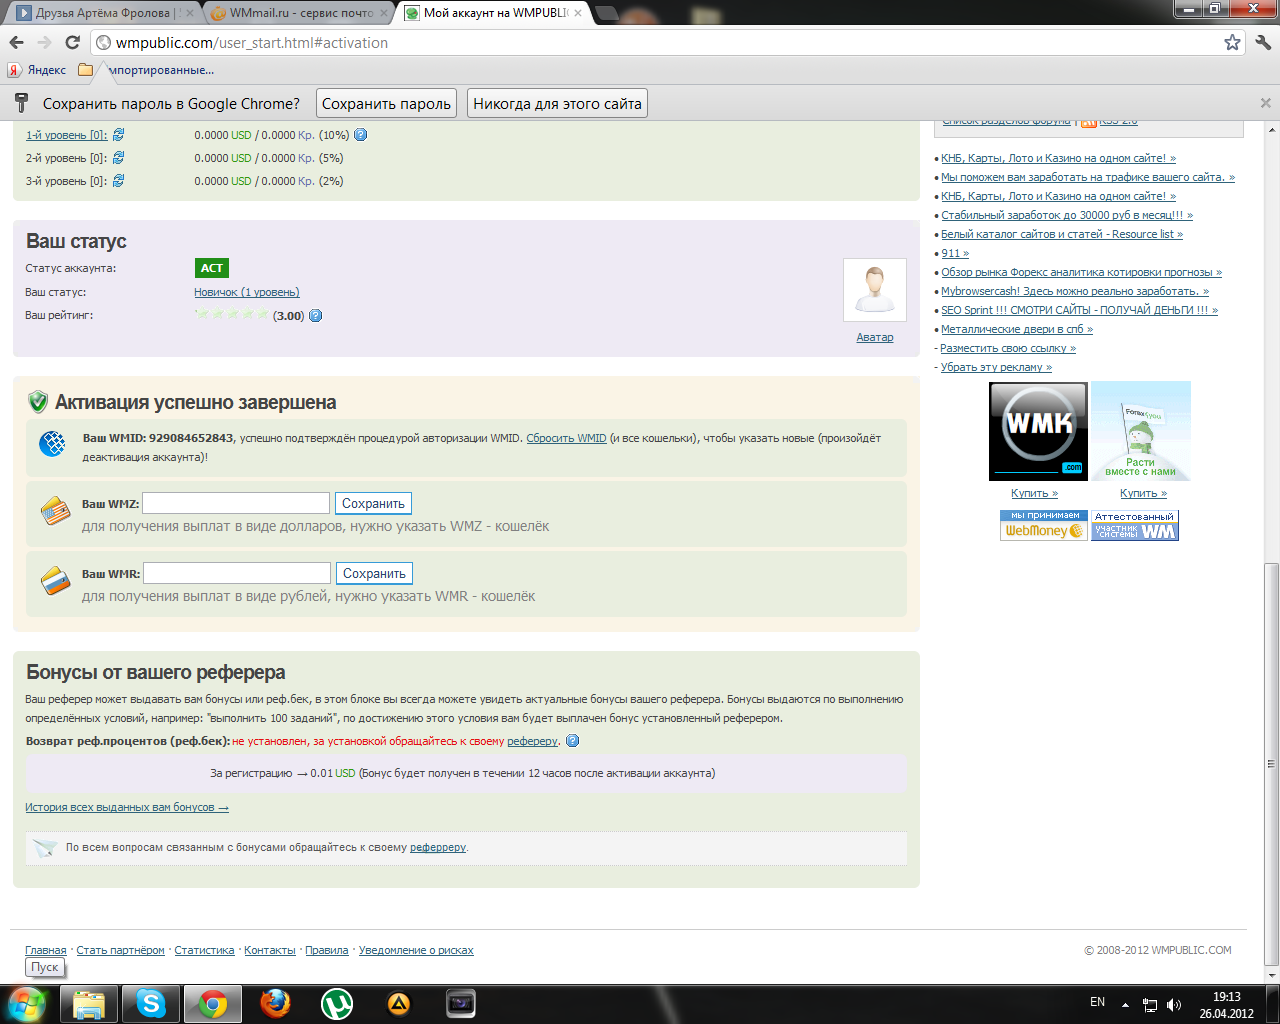Open Firefox from the taskbar

(x=275, y=1003)
